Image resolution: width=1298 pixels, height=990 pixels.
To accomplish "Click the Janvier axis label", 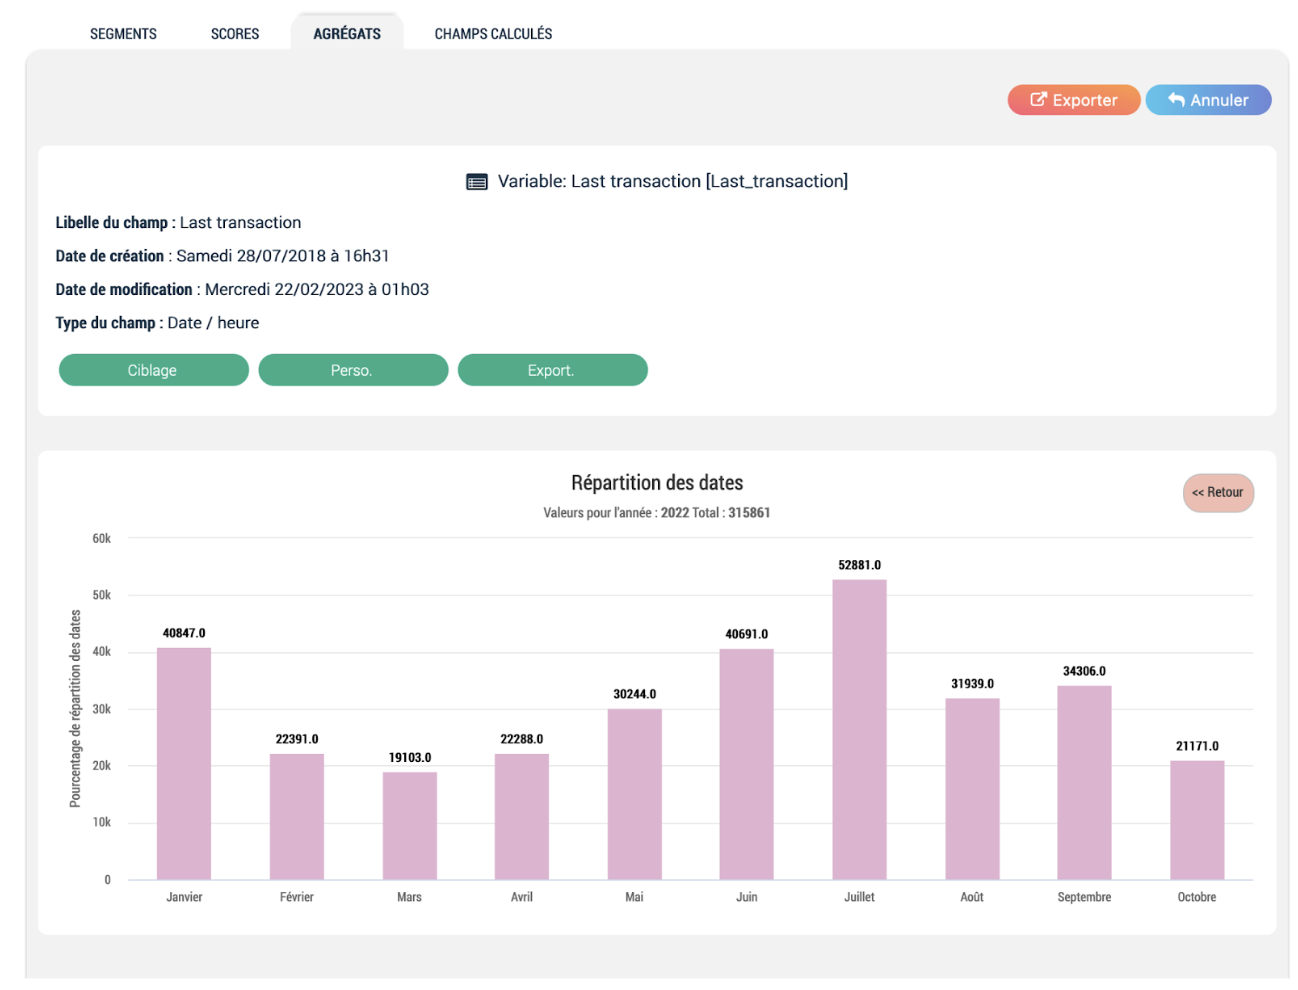I will [184, 897].
